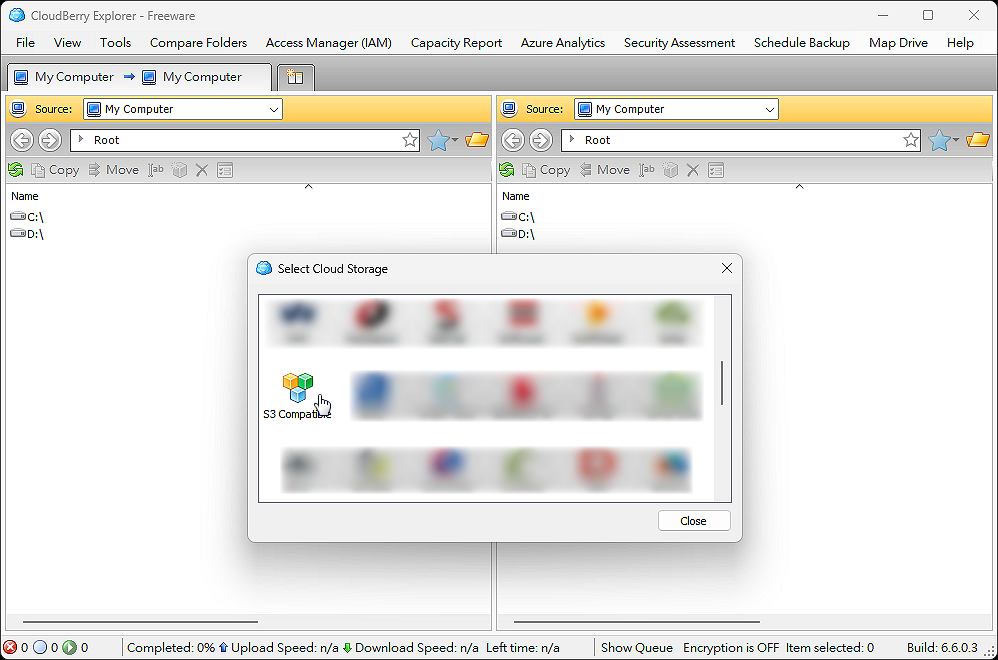
Task: Click right pane rename icon
Action: [x=647, y=170]
